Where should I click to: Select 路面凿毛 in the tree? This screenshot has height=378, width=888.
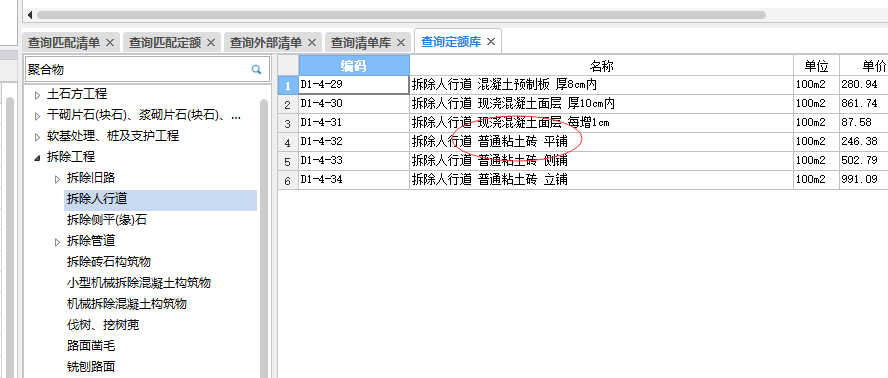pos(91,346)
